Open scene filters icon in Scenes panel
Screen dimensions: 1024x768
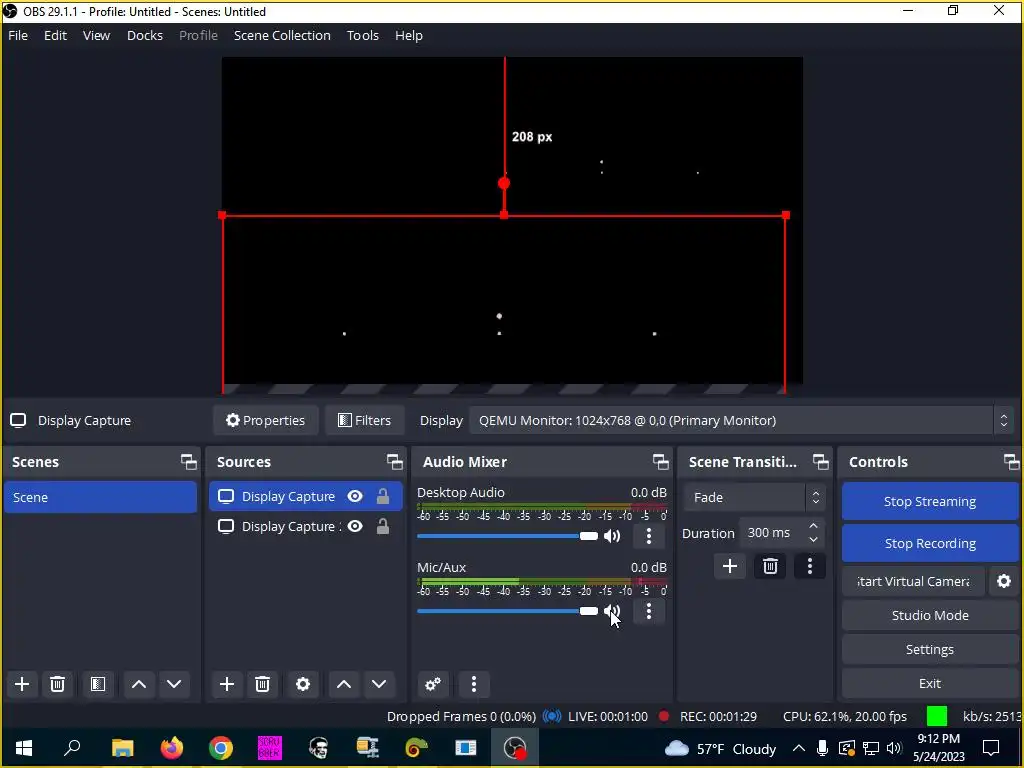[x=98, y=684]
